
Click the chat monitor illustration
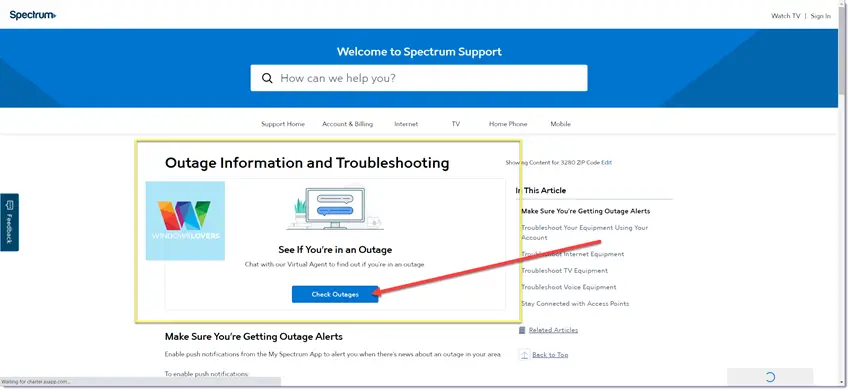334,208
